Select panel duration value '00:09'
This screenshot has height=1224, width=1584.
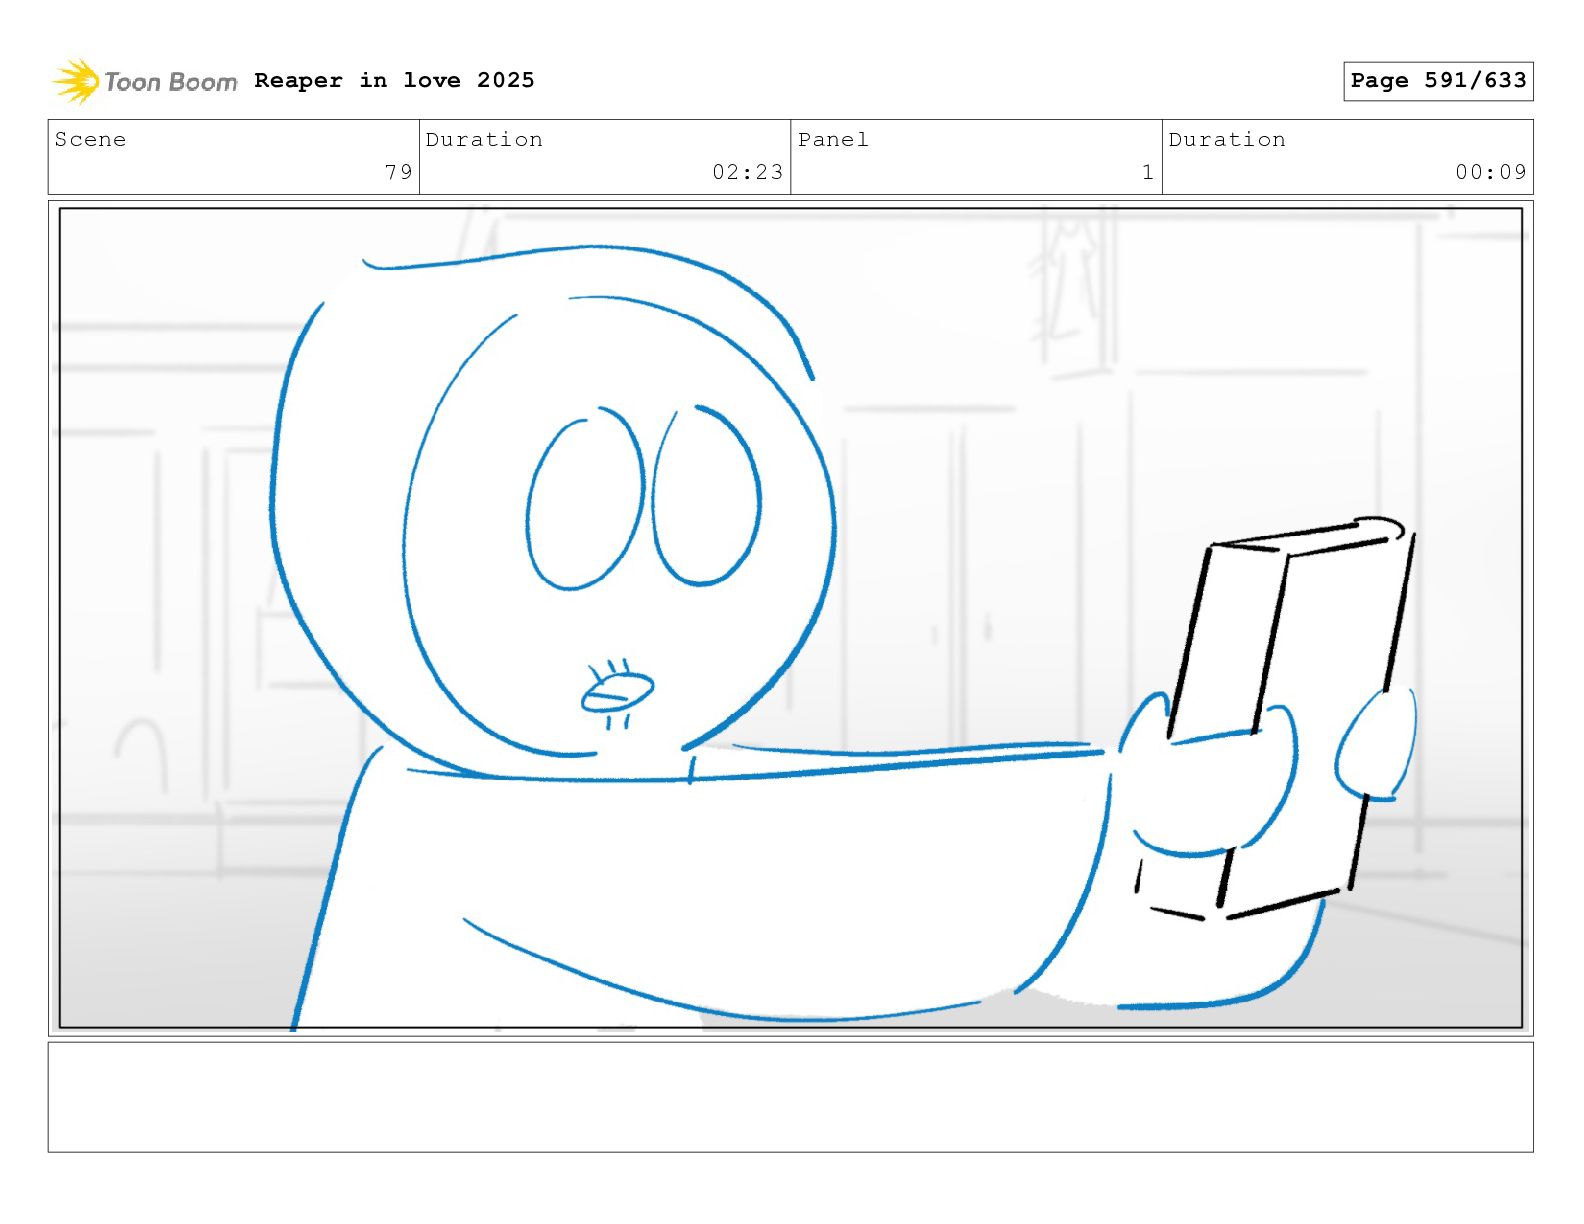tap(1491, 172)
